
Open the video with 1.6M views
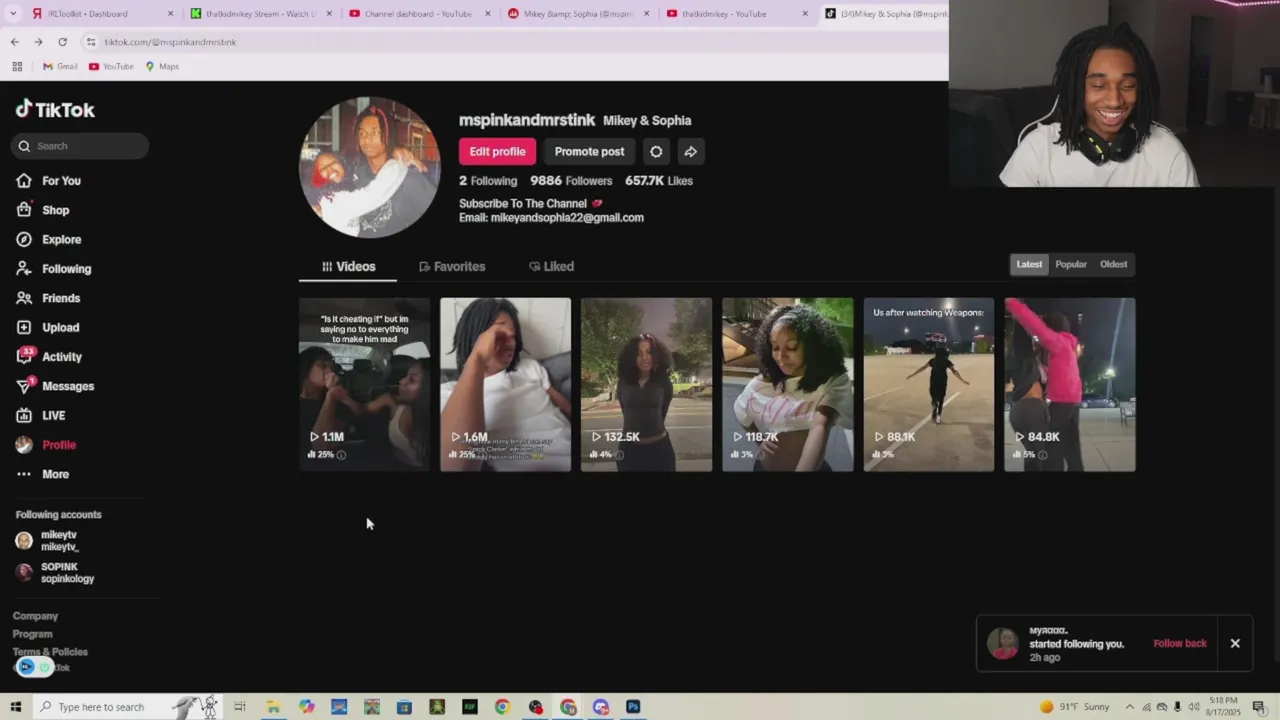pos(505,384)
